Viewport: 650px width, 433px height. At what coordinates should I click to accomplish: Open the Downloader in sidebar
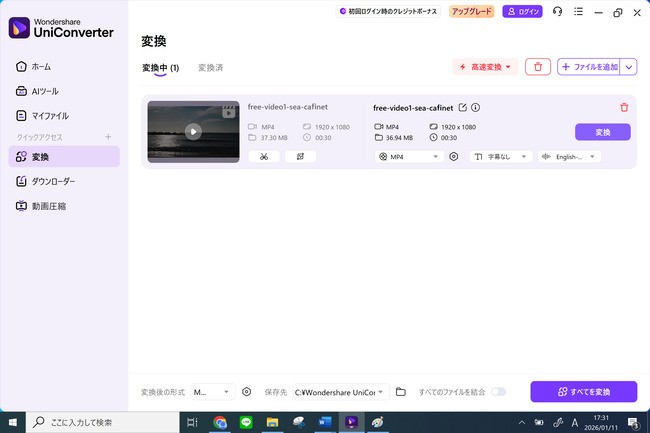coord(45,181)
